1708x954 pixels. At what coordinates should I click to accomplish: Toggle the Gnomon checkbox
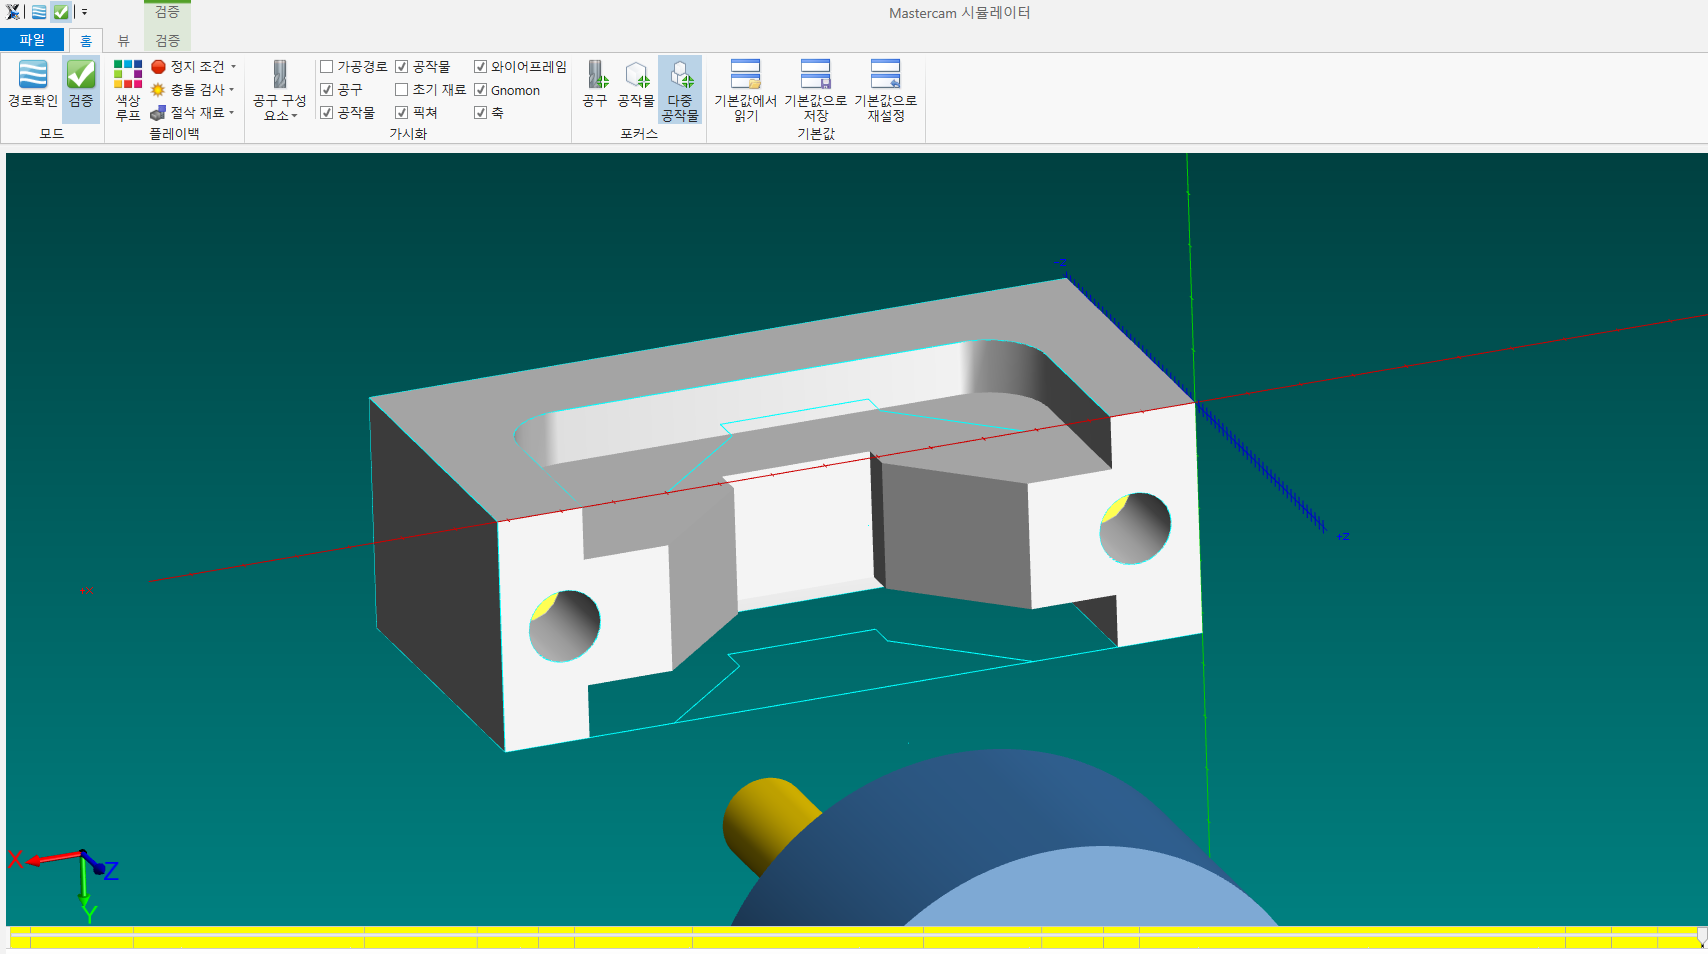pyautogui.click(x=480, y=90)
